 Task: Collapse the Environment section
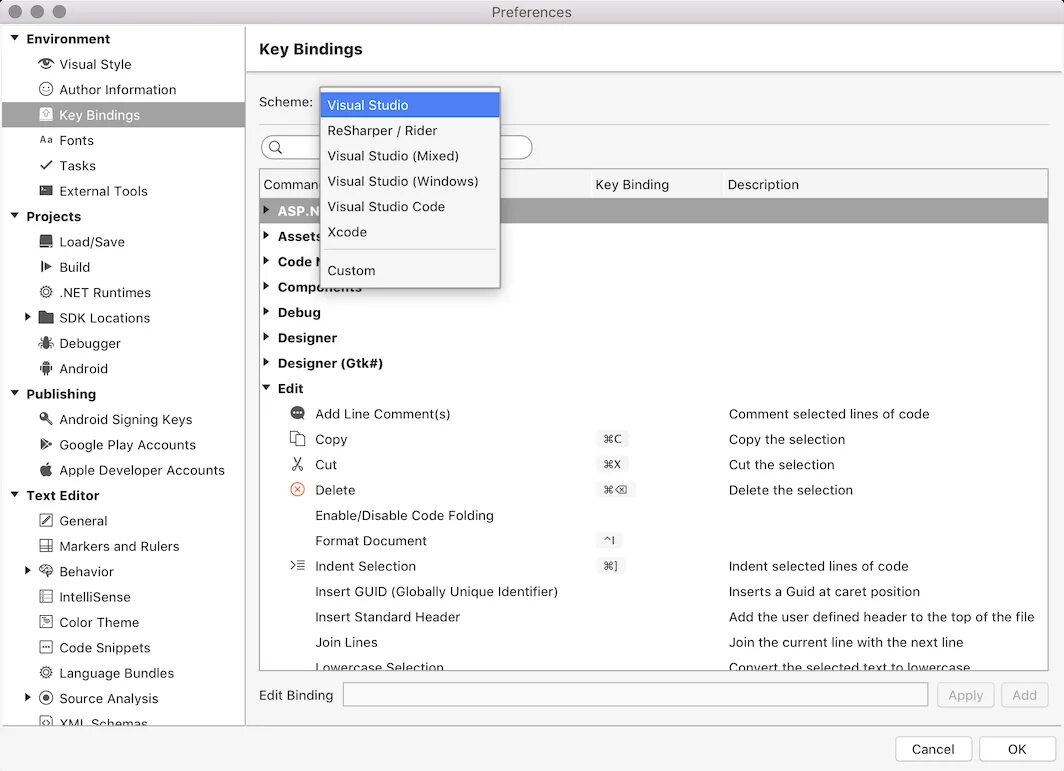pos(15,39)
